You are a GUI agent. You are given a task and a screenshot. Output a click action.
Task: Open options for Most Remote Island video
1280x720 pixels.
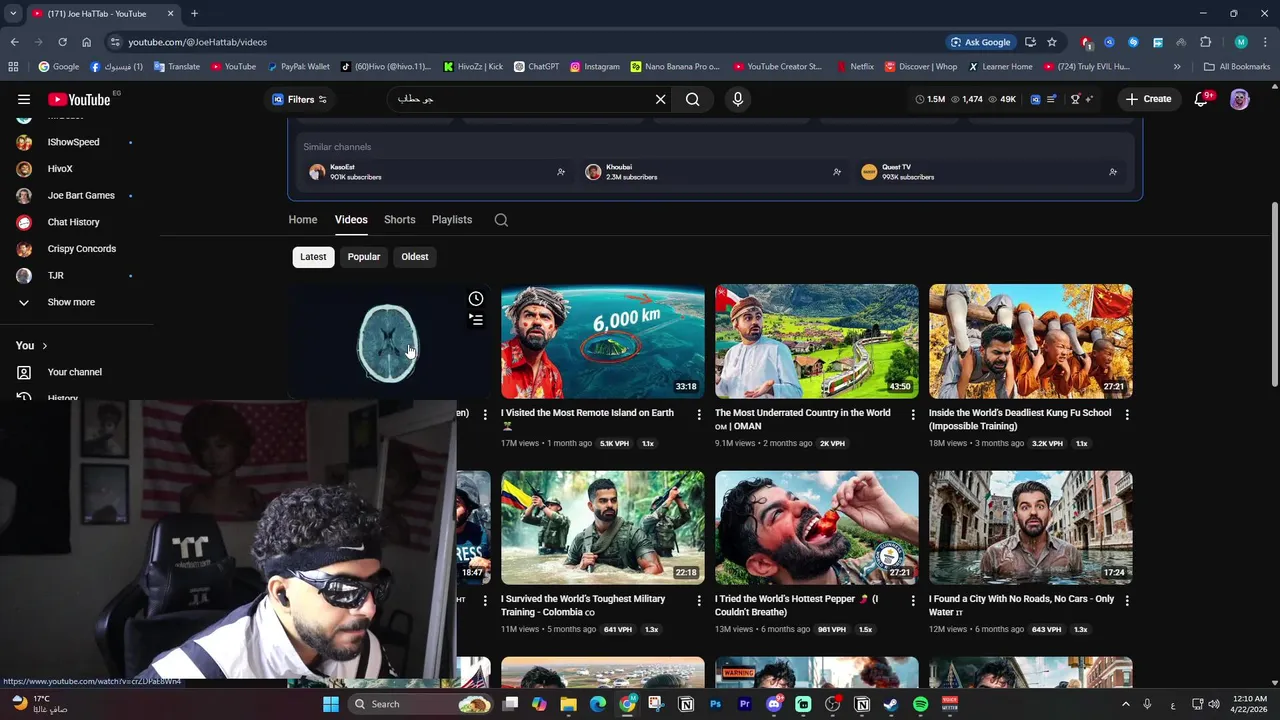(x=699, y=414)
